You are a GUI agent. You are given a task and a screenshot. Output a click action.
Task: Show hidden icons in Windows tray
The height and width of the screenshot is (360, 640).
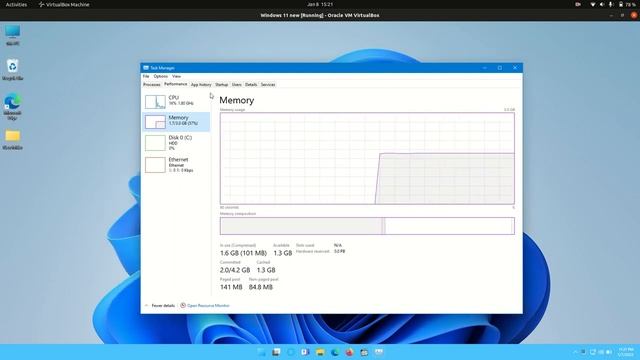(576, 352)
